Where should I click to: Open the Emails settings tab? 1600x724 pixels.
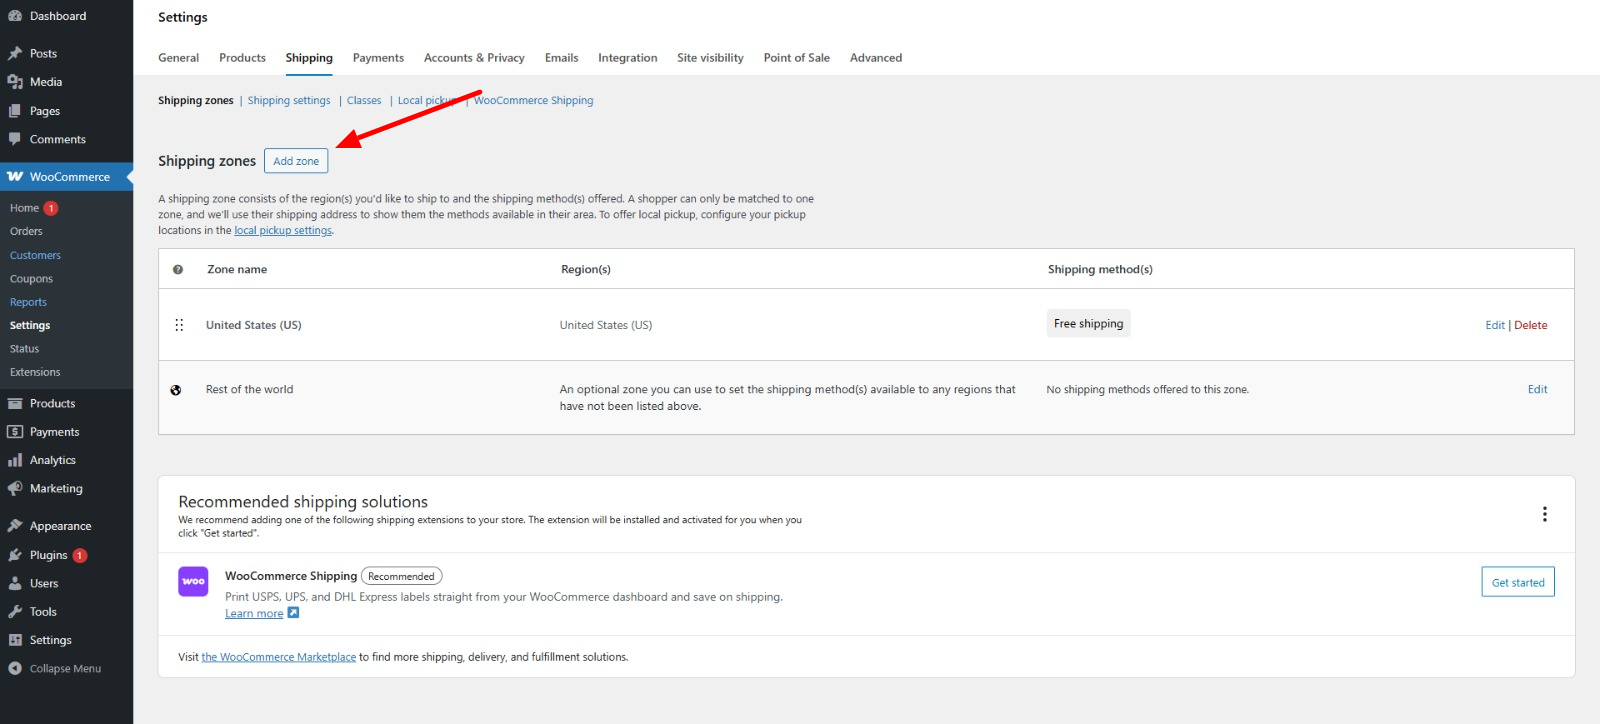click(x=561, y=58)
